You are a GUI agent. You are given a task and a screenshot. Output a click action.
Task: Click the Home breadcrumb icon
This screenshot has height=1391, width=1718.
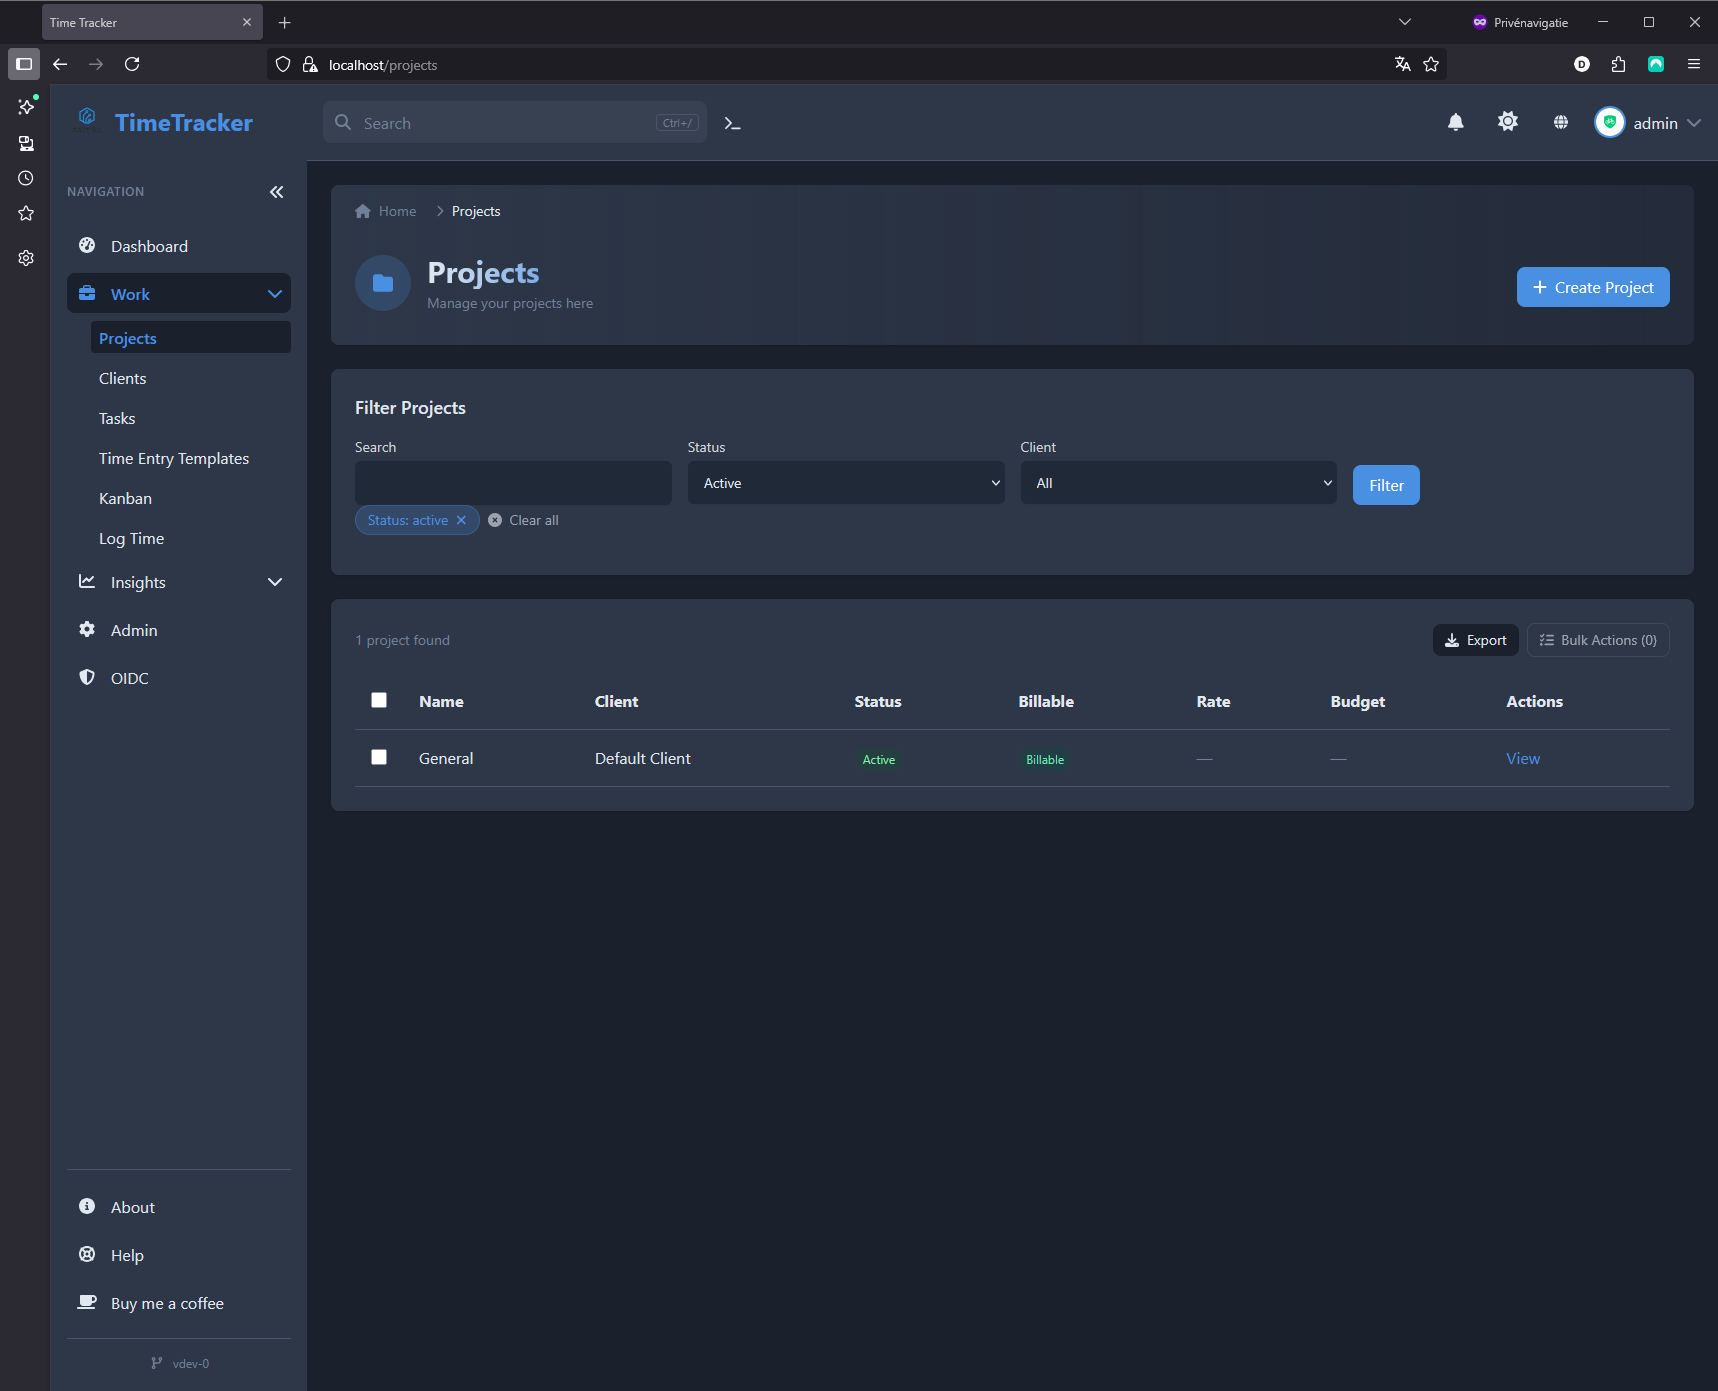(363, 211)
